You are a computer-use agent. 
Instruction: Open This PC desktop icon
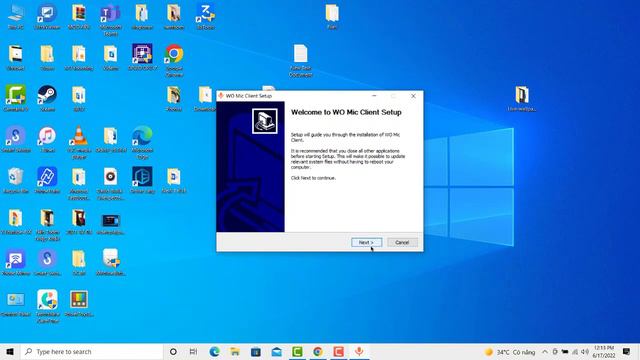[16, 17]
